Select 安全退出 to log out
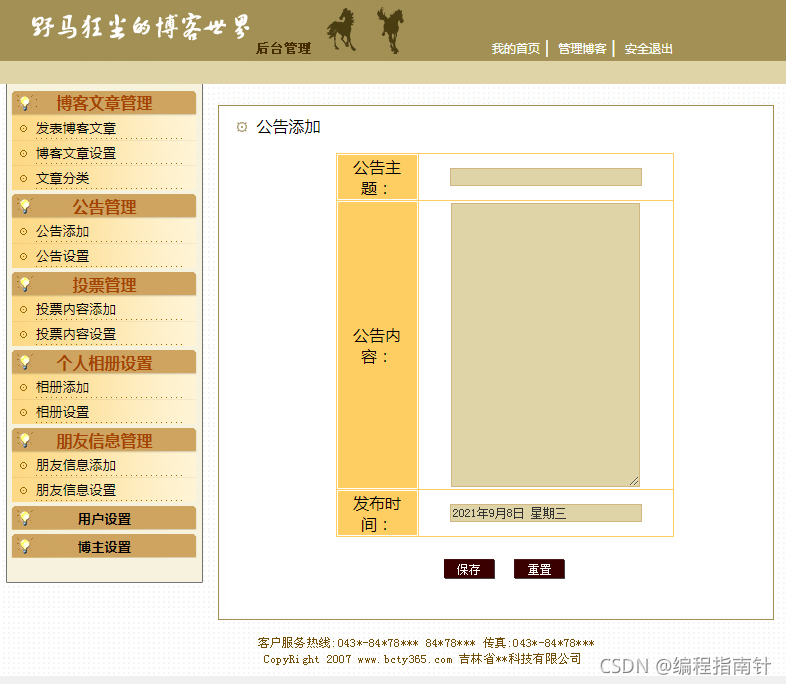This screenshot has width=786, height=684. (648, 49)
